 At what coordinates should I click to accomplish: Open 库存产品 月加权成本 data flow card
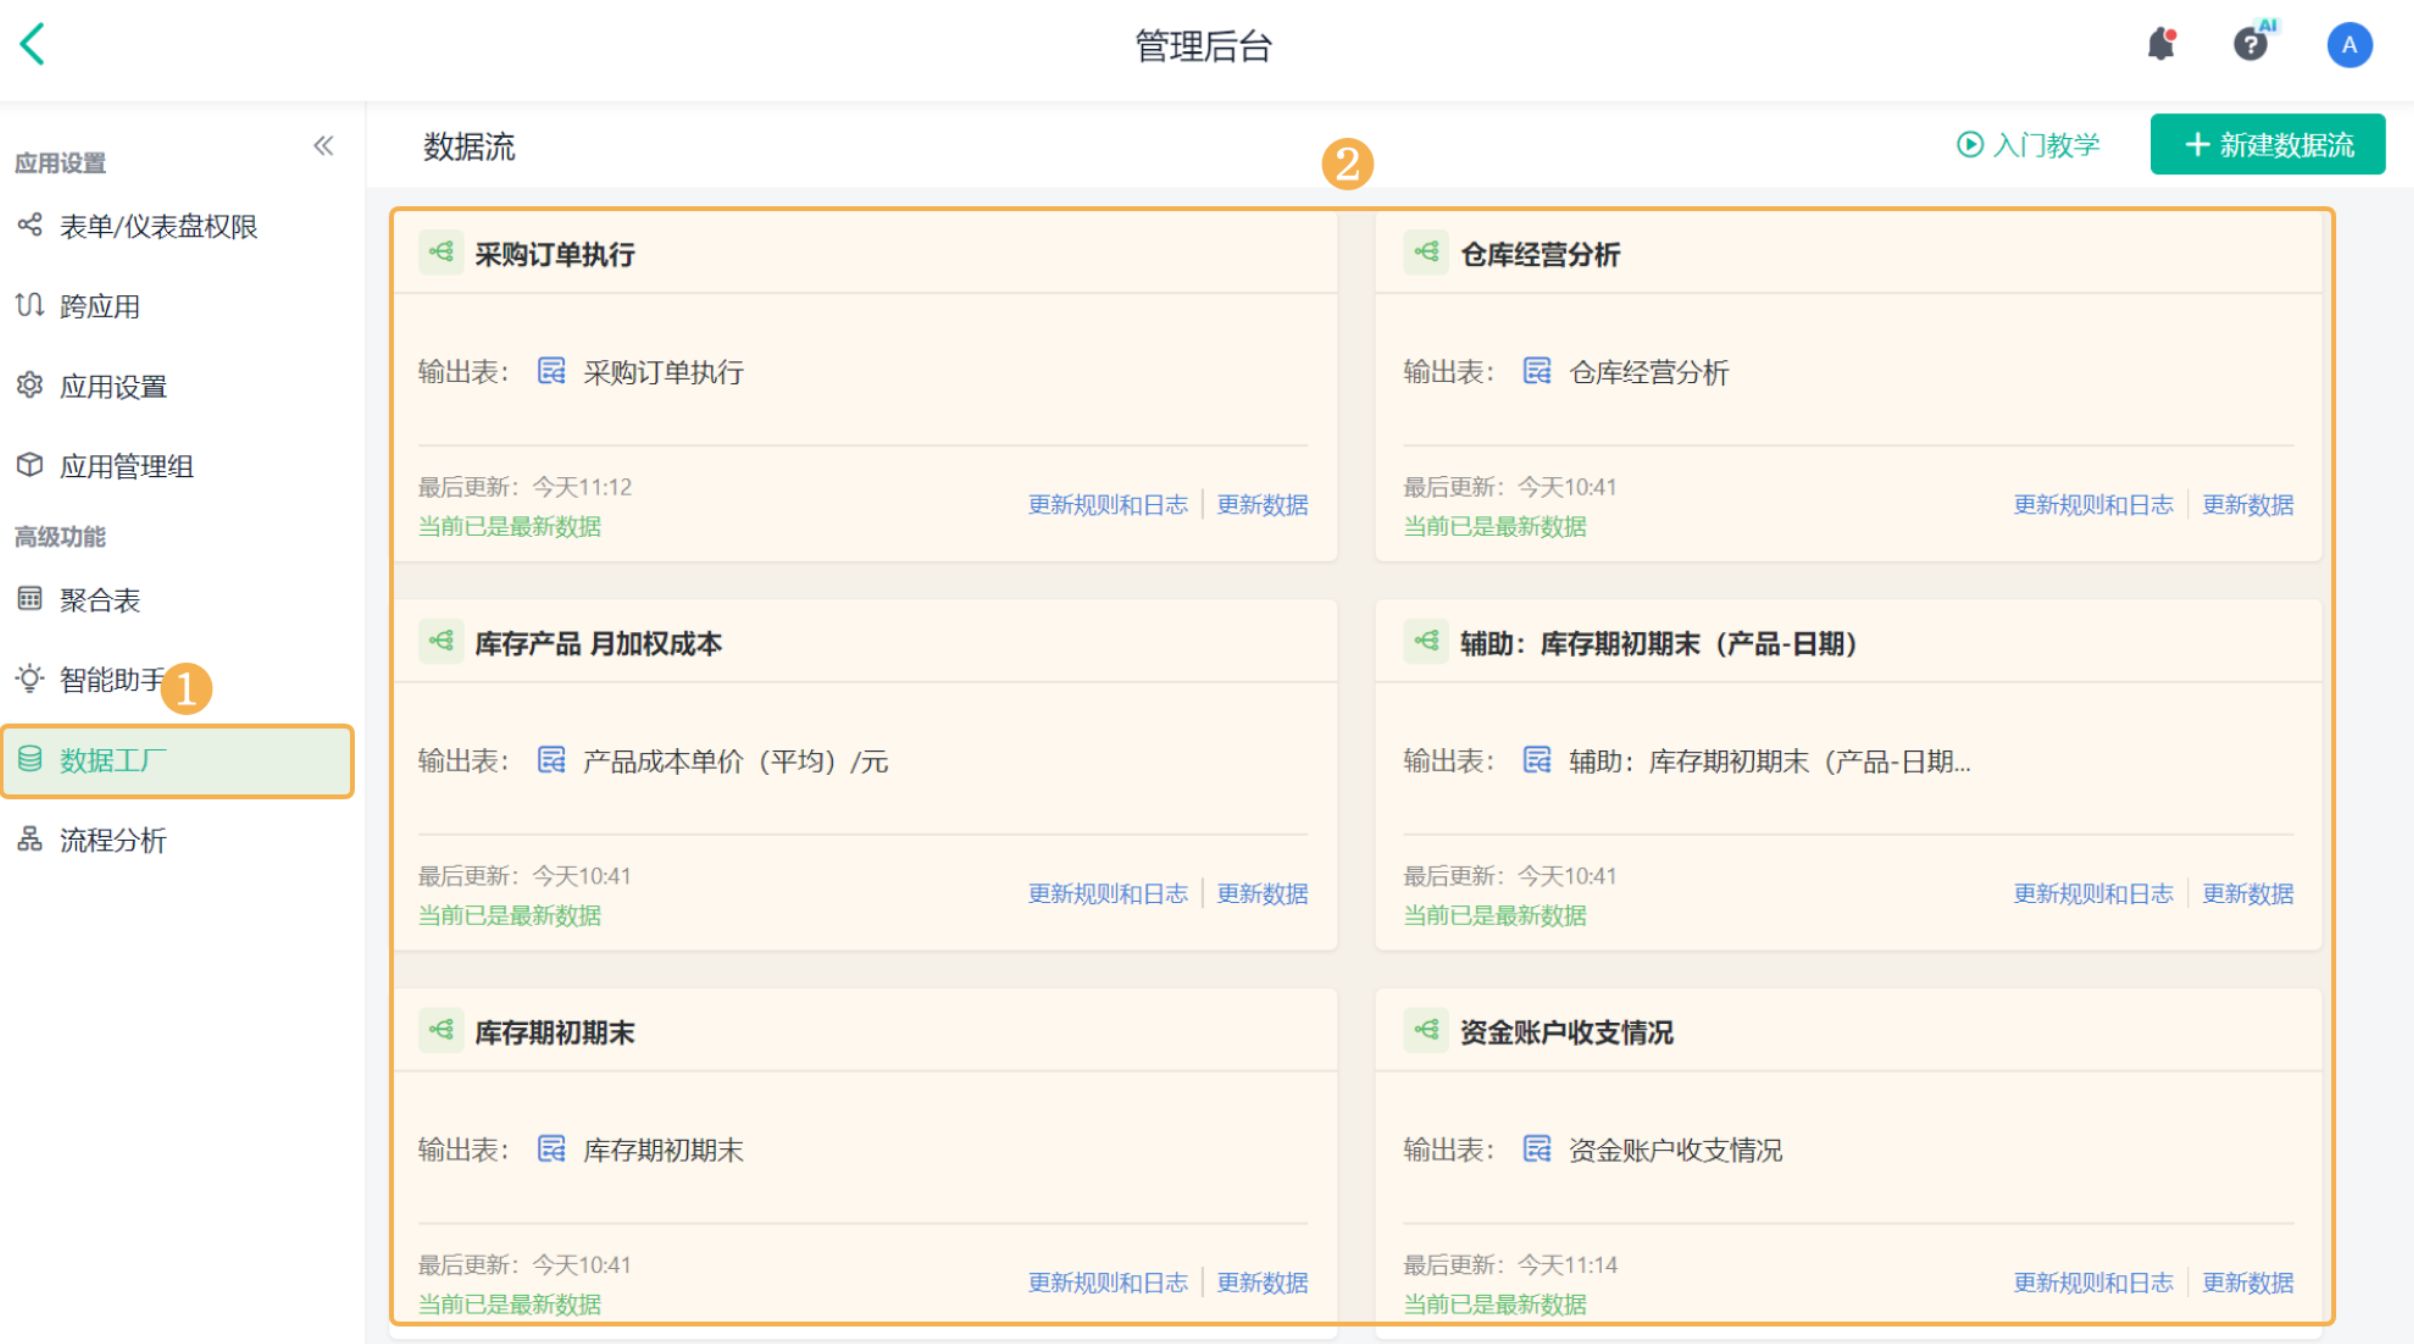(x=598, y=643)
